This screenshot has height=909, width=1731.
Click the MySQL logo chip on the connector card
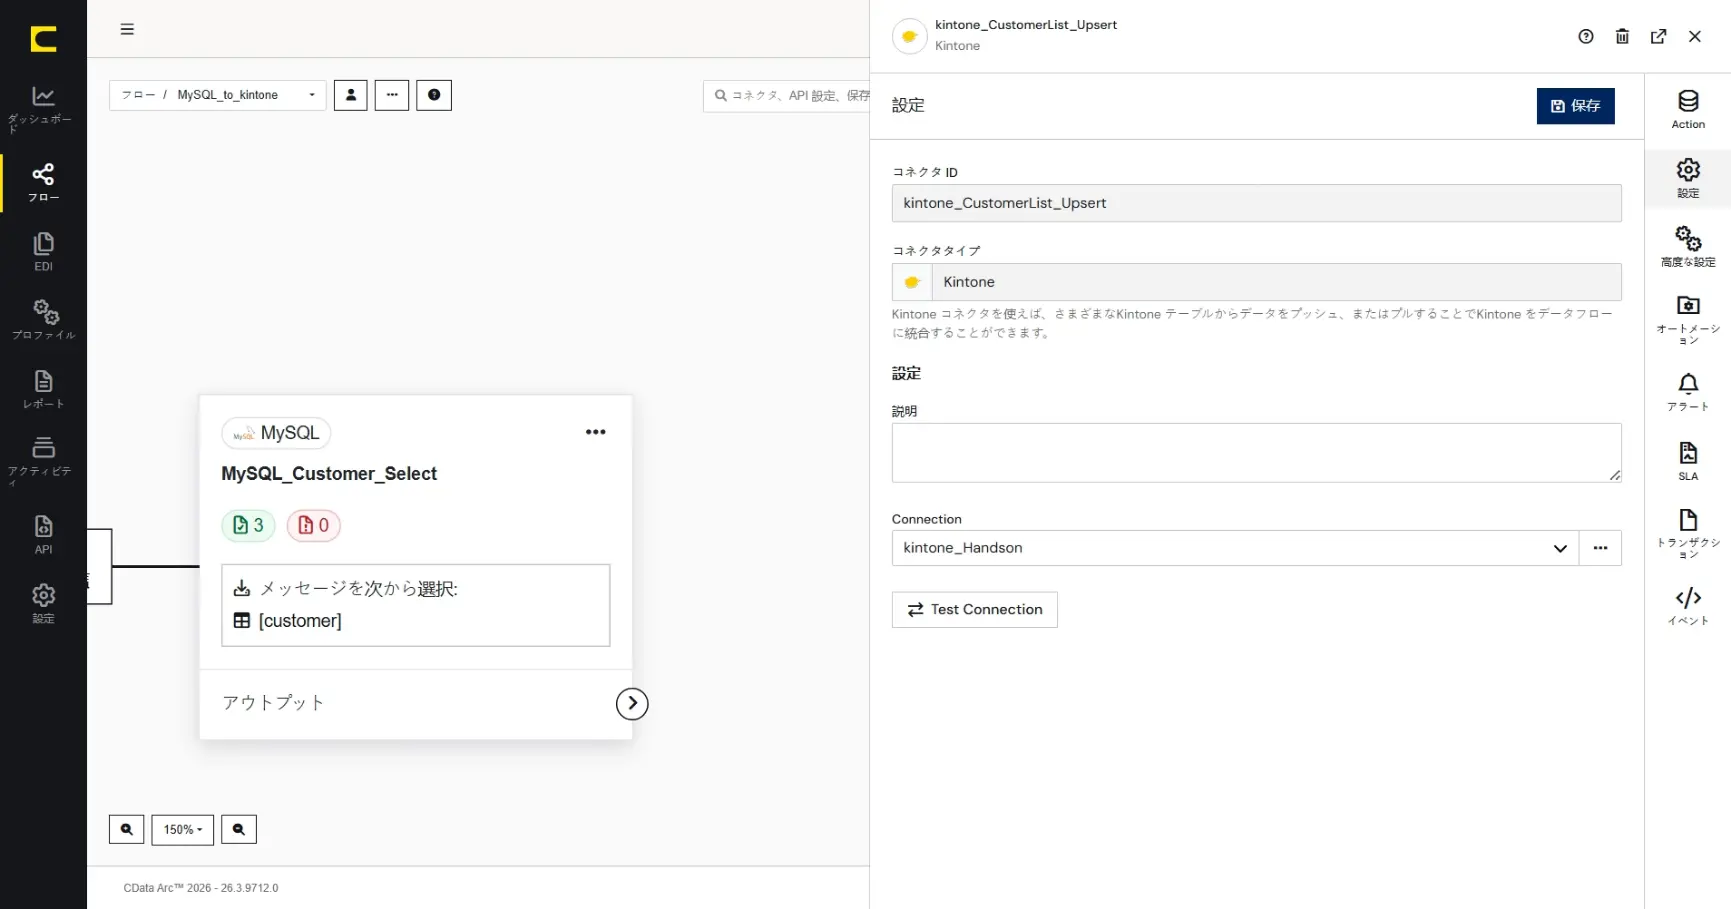(276, 433)
